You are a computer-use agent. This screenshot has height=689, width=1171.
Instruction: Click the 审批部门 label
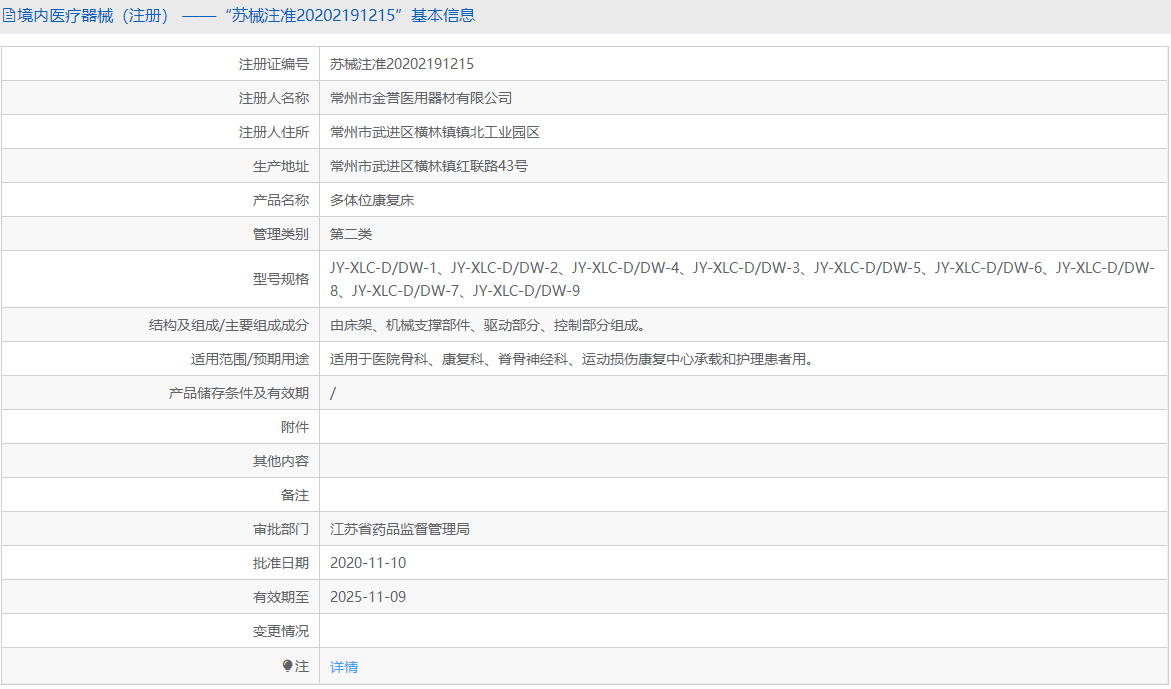[281, 529]
